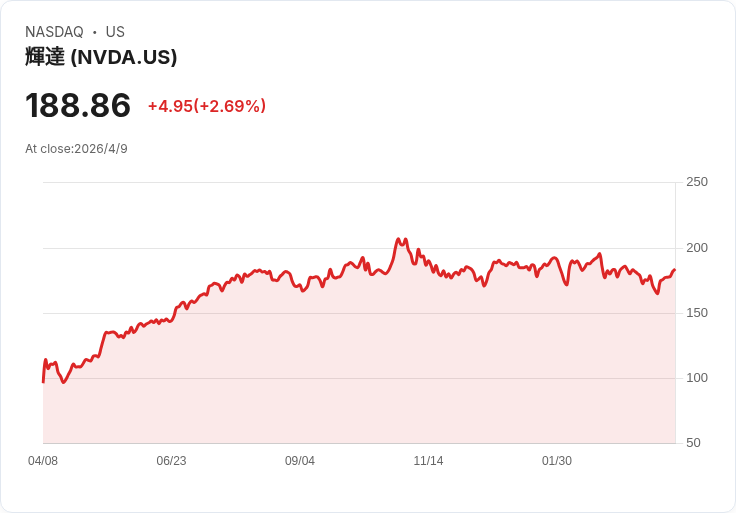Click the 04/08 date axis label
736x513 pixels.
43,461
